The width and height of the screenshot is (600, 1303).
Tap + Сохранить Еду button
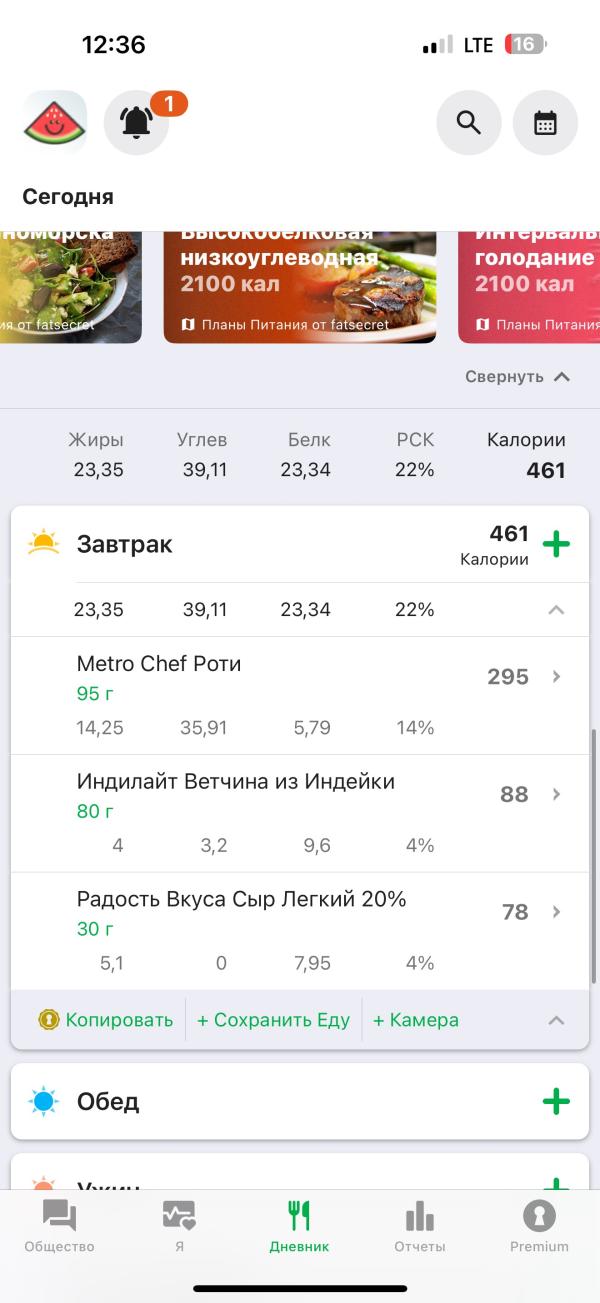tap(273, 1020)
